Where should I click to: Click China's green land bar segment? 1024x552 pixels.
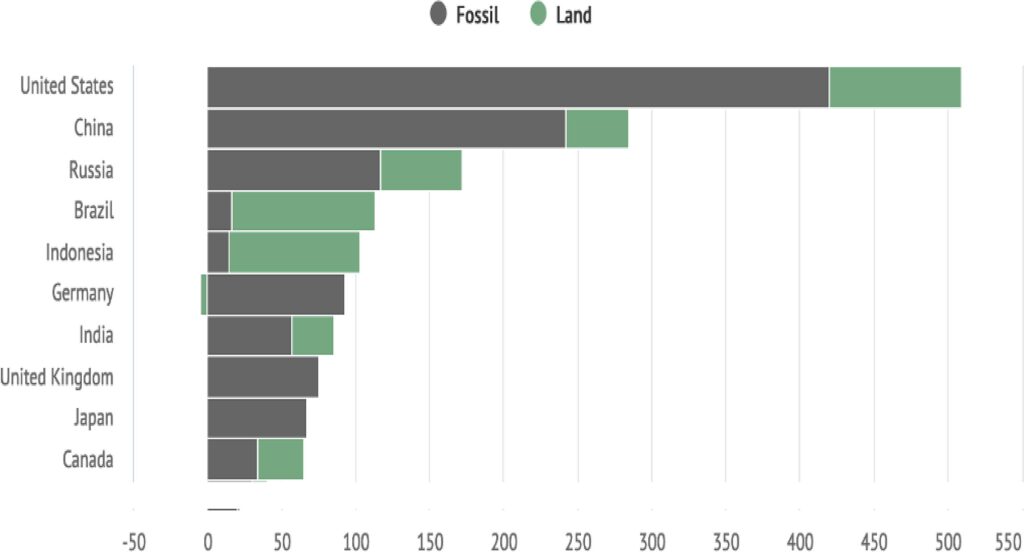pyautogui.click(x=597, y=129)
